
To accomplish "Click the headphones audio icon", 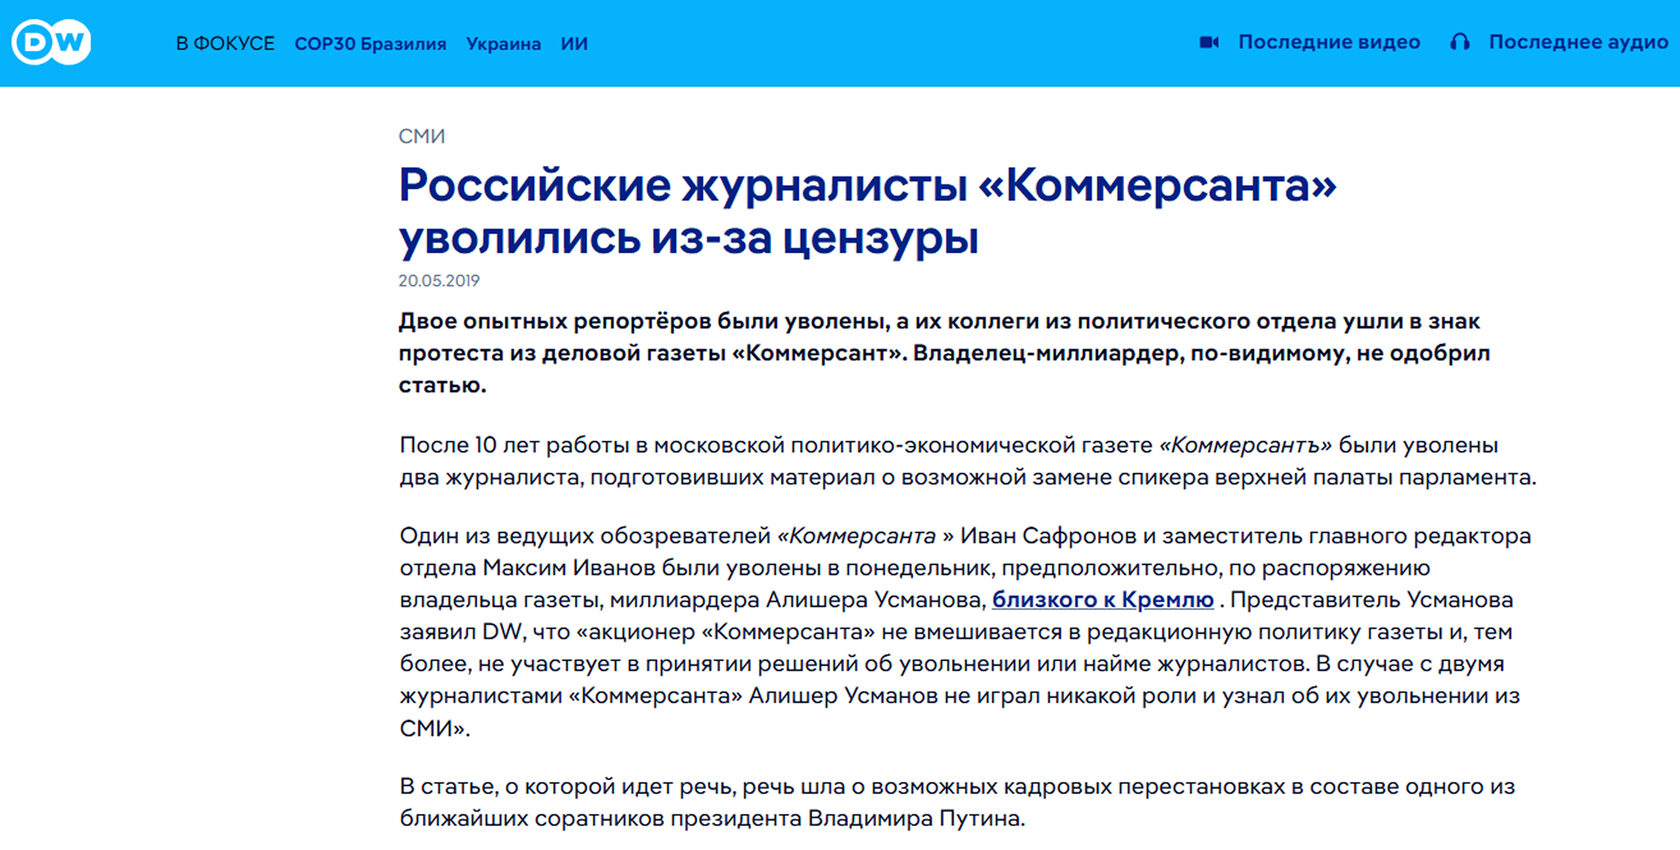I will point(1460,42).
